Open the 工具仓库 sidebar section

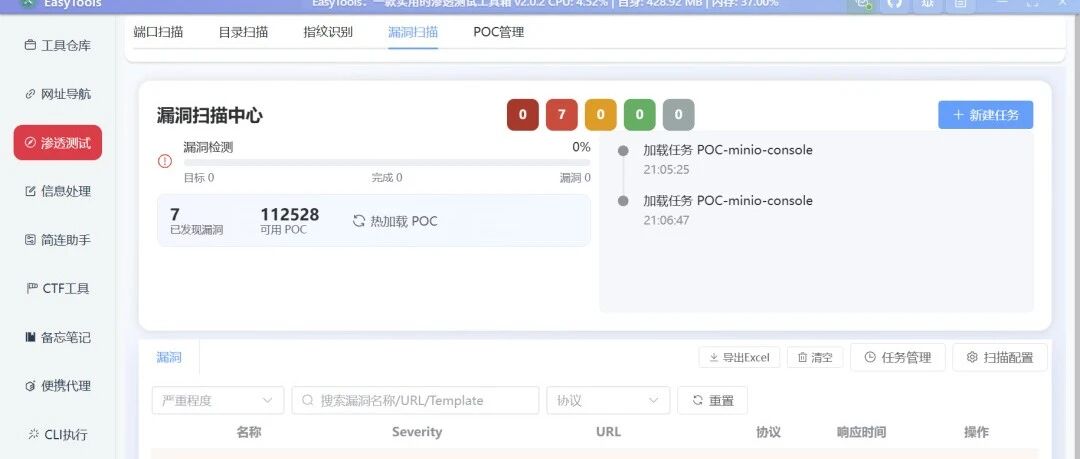tap(58, 45)
